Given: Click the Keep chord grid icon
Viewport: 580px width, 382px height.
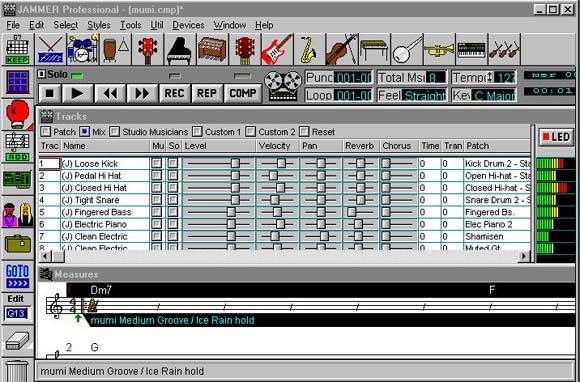Looking at the screenshot, I should click(x=17, y=49).
